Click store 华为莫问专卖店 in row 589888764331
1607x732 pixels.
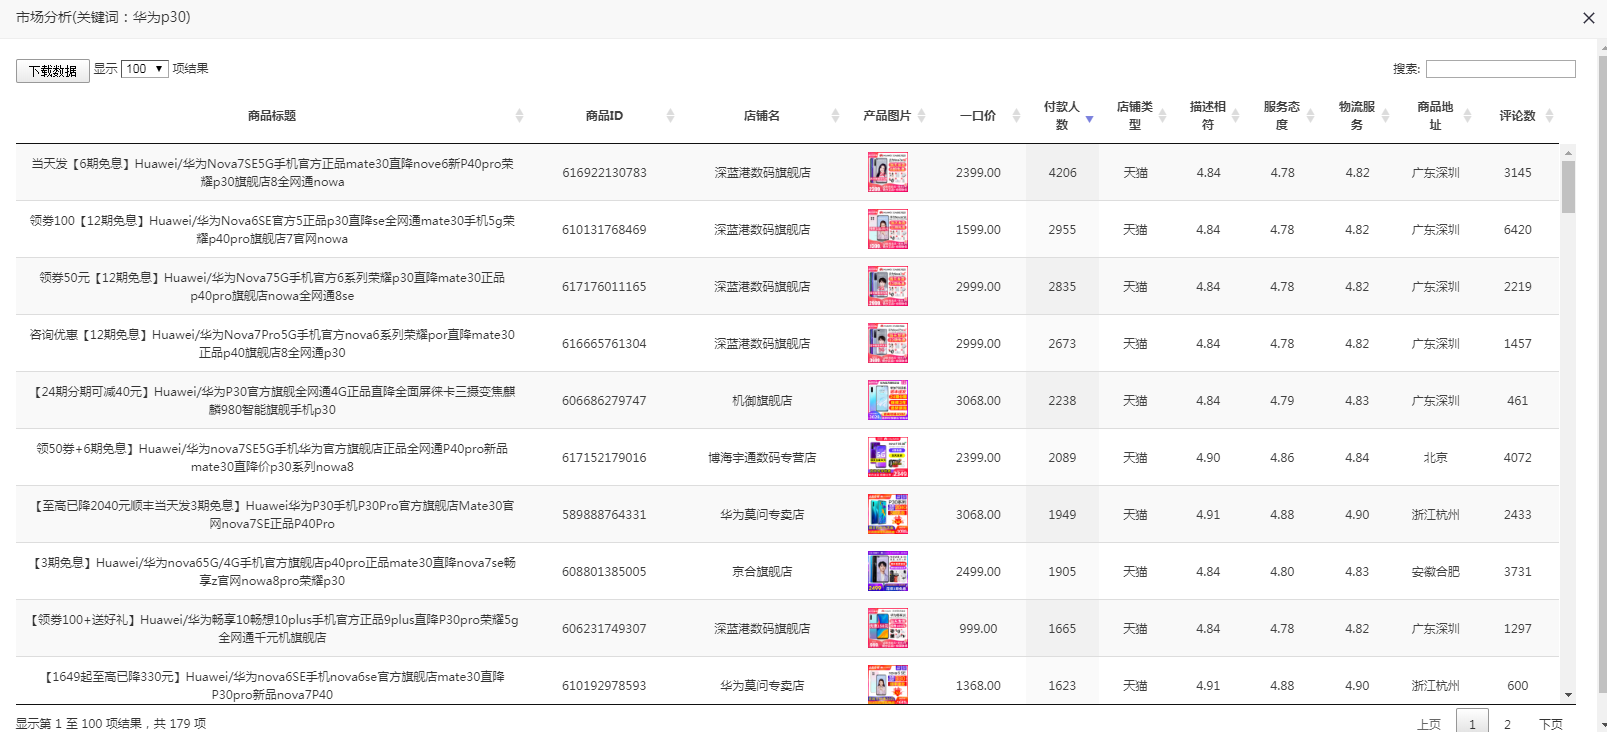762,515
